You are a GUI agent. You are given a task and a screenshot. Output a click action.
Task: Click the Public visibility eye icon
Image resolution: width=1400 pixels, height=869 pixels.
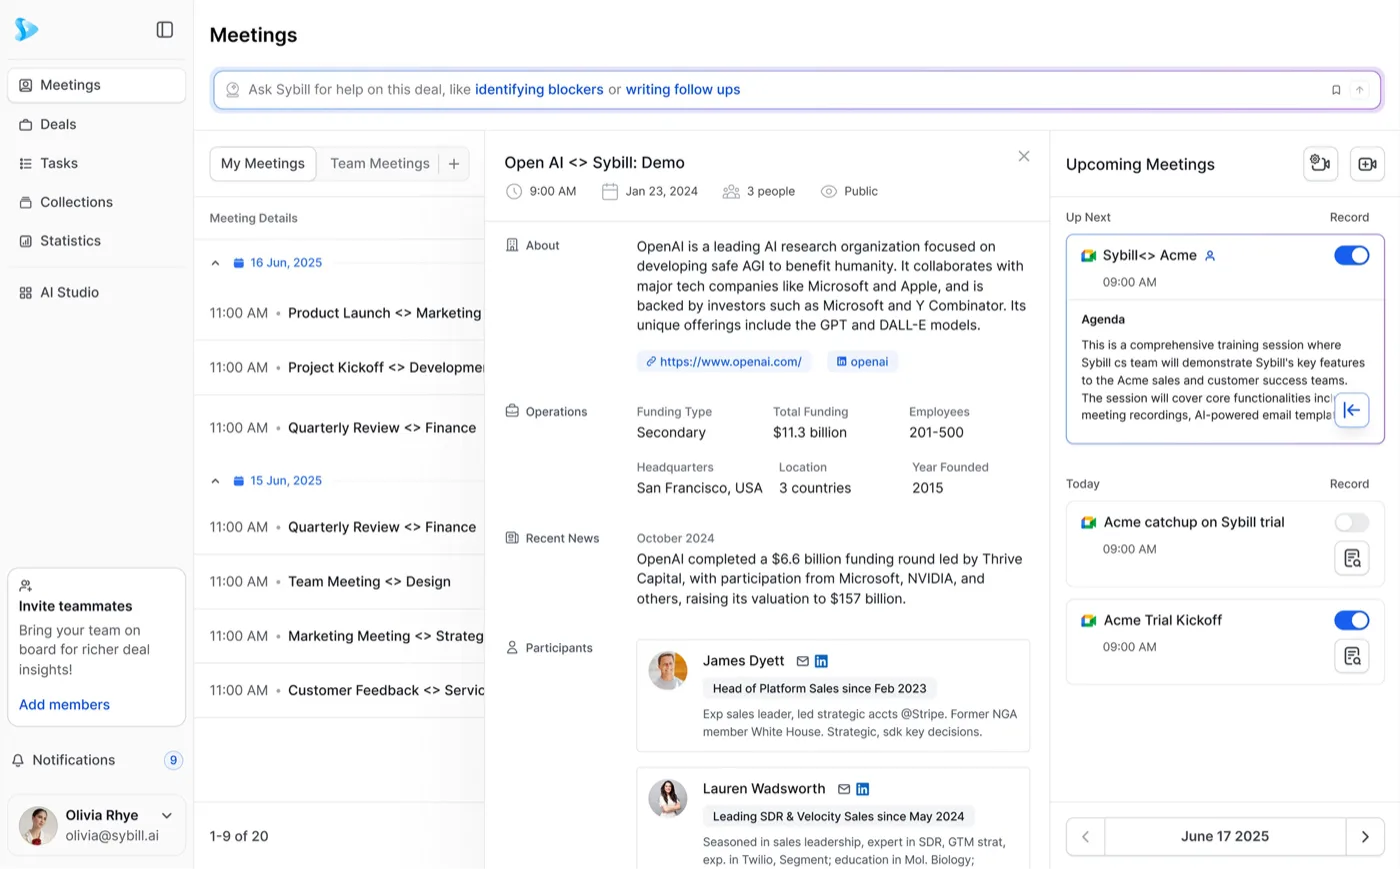829,192
